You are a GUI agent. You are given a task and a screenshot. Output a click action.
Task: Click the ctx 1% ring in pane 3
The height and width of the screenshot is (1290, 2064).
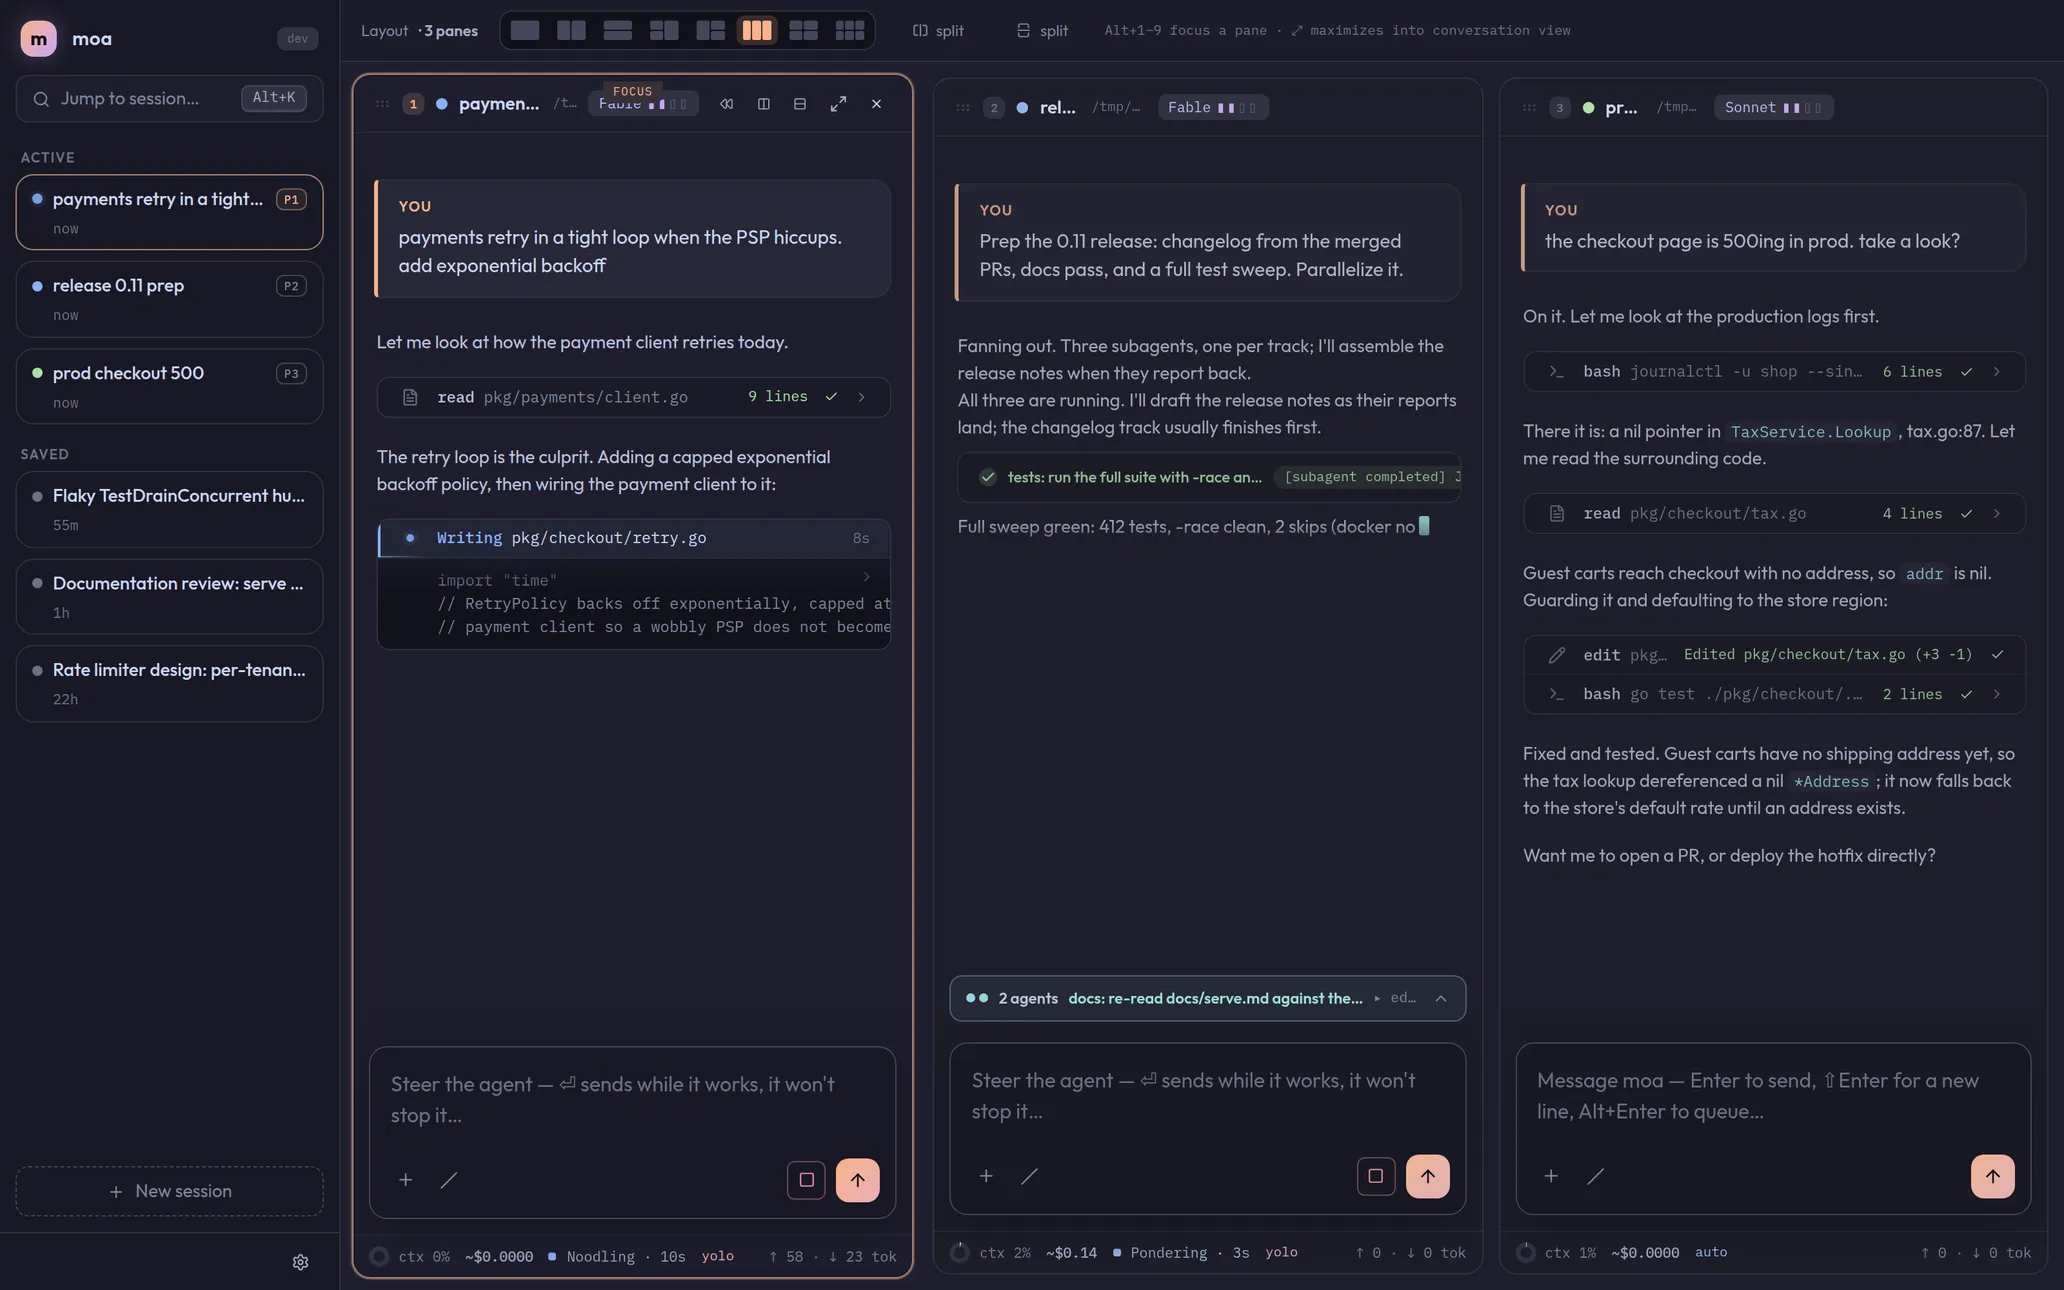tap(1526, 1252)
